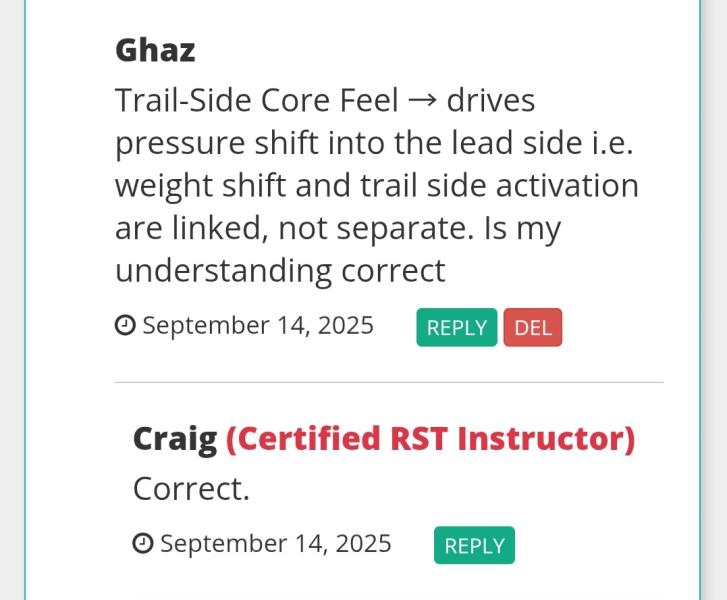Click the phrase "Trail-Side Core Feel"
The height and width of the screenshot is (600, 727).
click(x=257, y=100)
